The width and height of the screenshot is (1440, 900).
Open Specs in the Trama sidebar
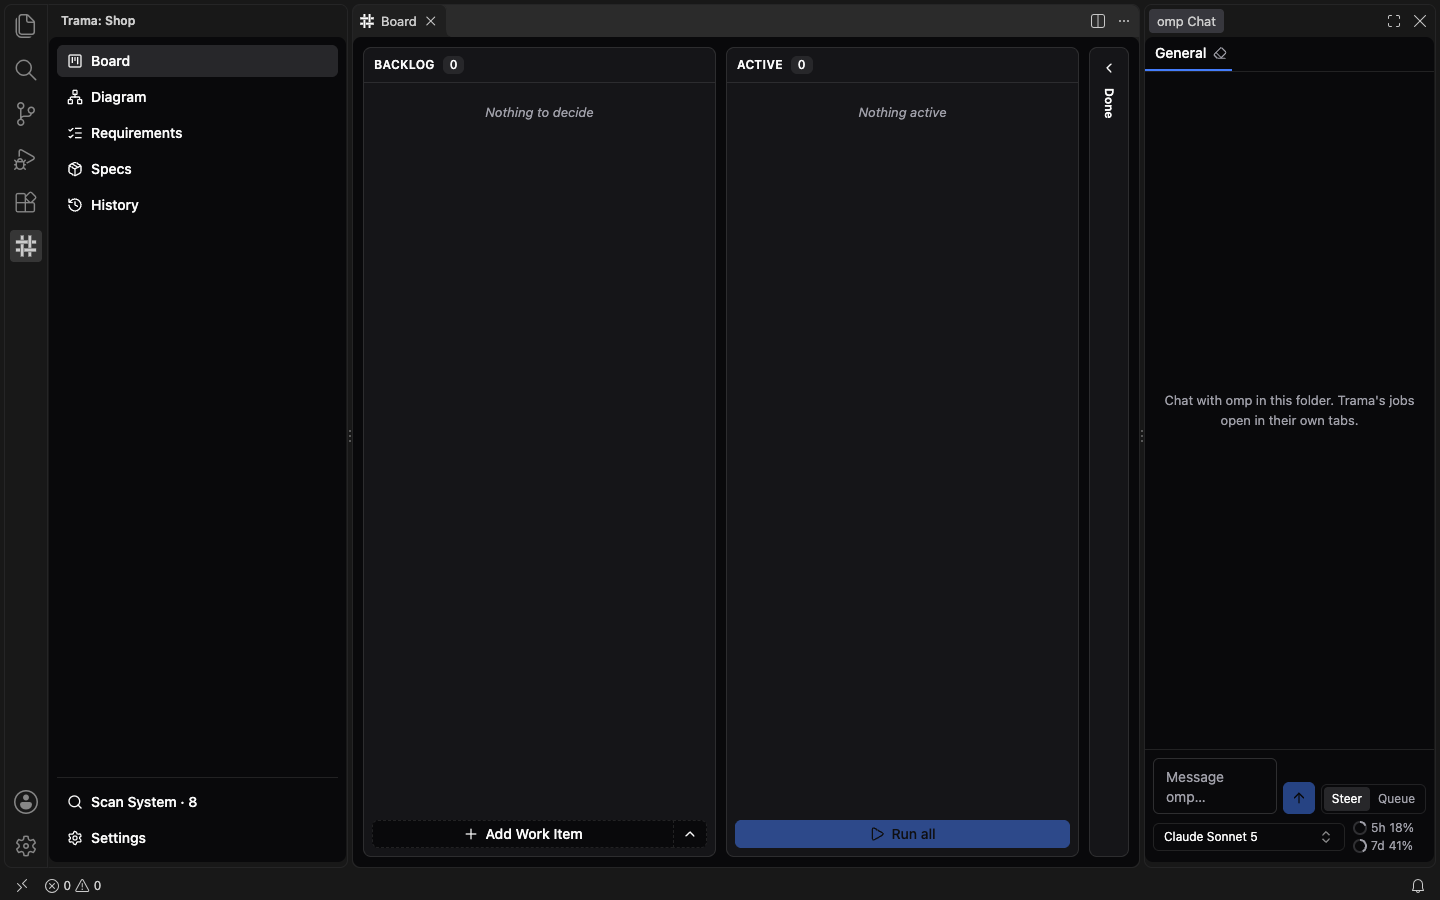[197, 169]
